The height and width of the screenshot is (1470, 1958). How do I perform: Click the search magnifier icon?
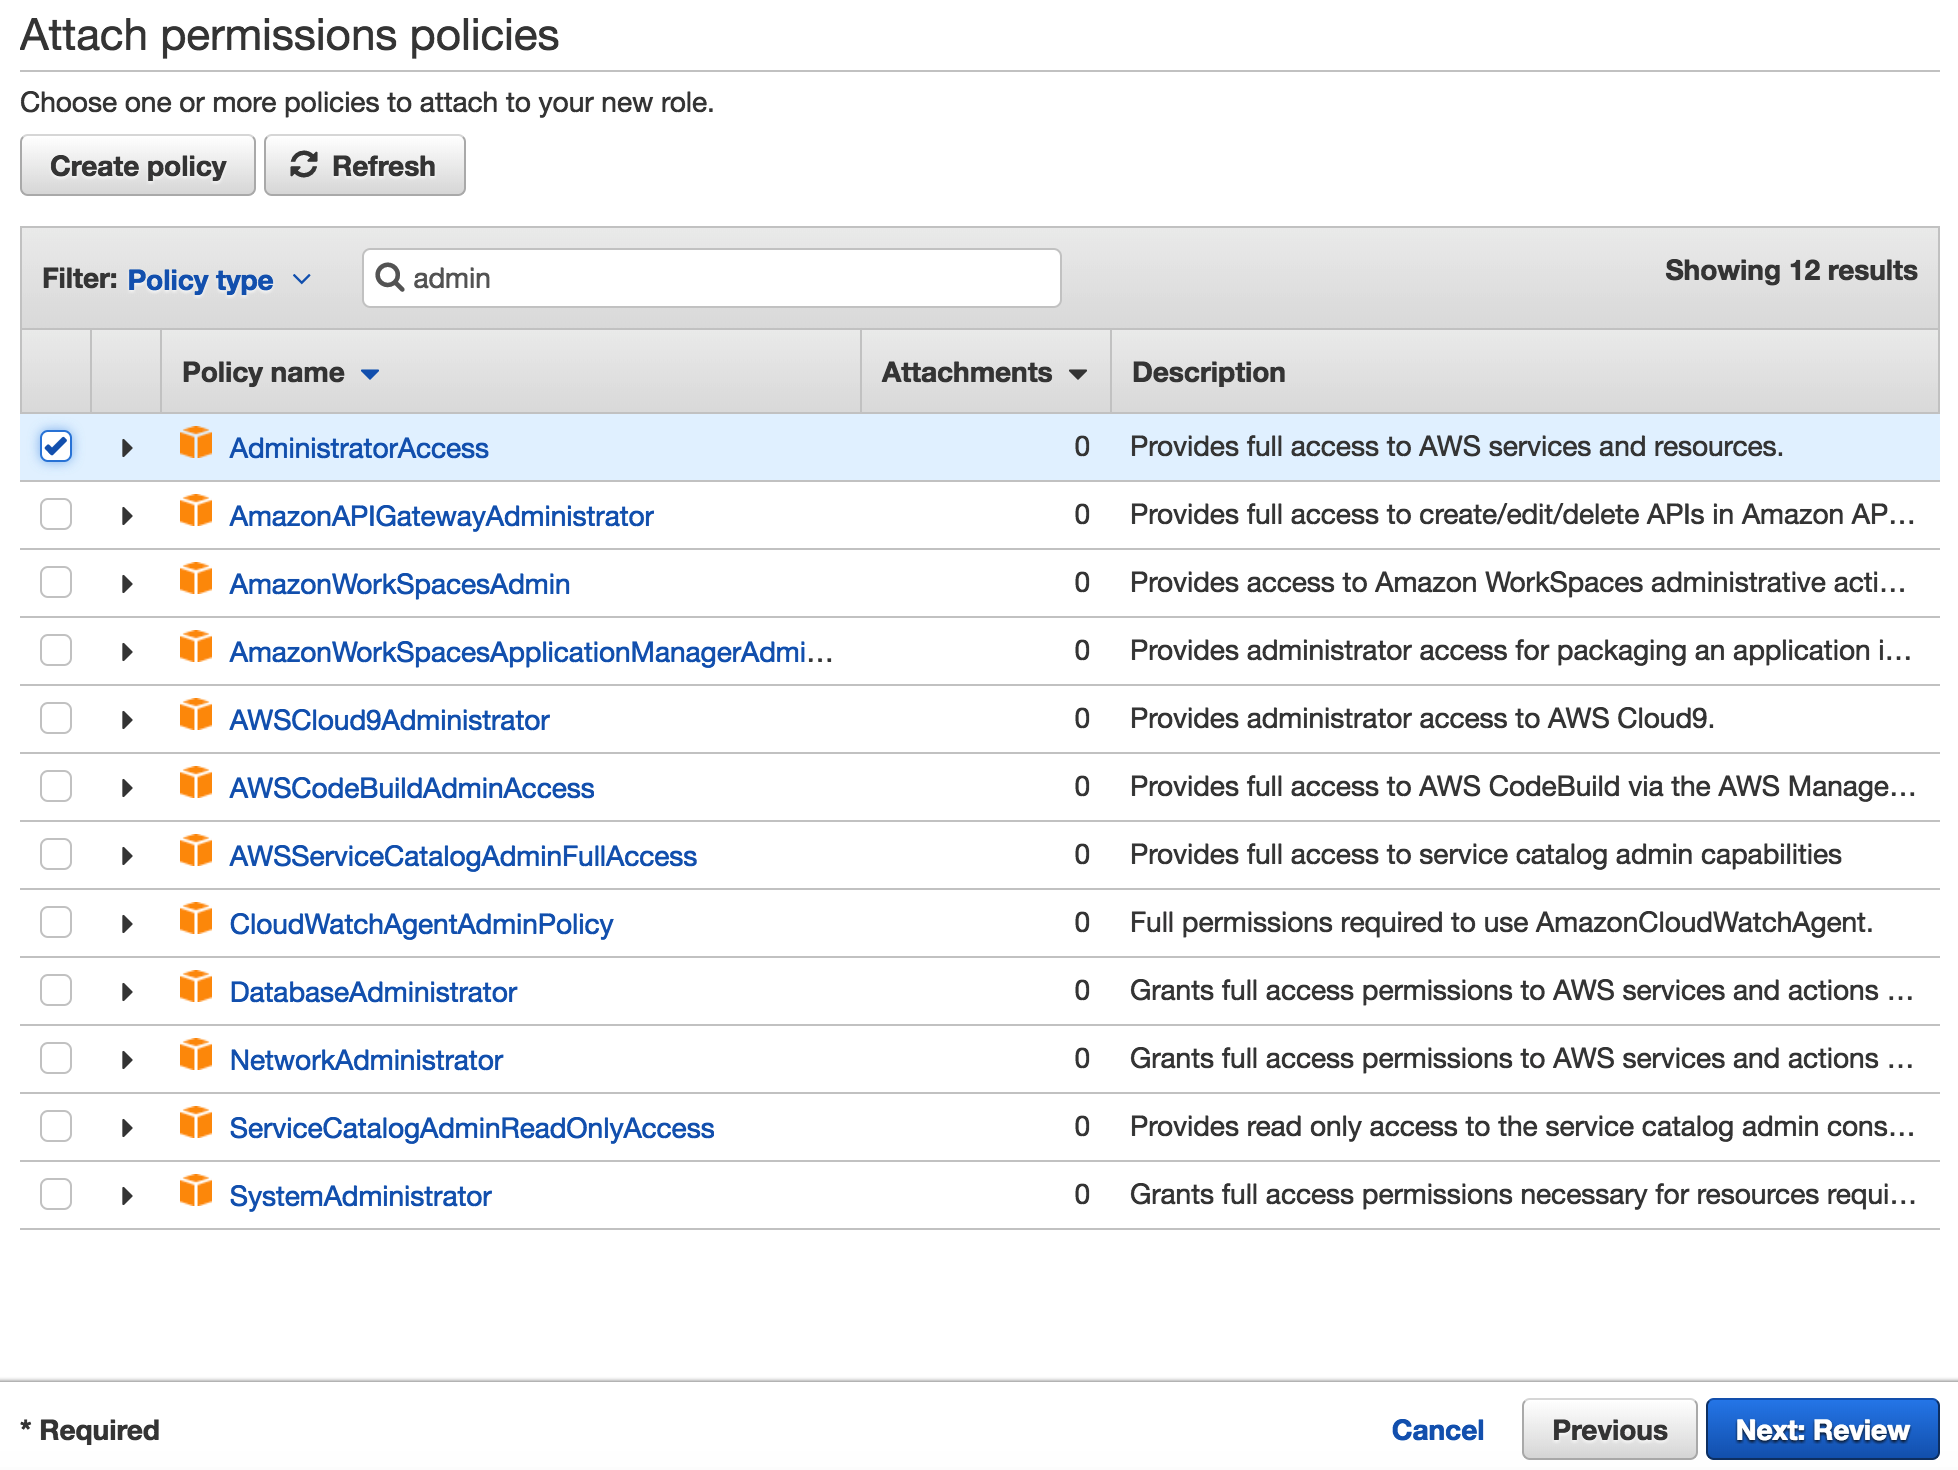tap(389, 277)
